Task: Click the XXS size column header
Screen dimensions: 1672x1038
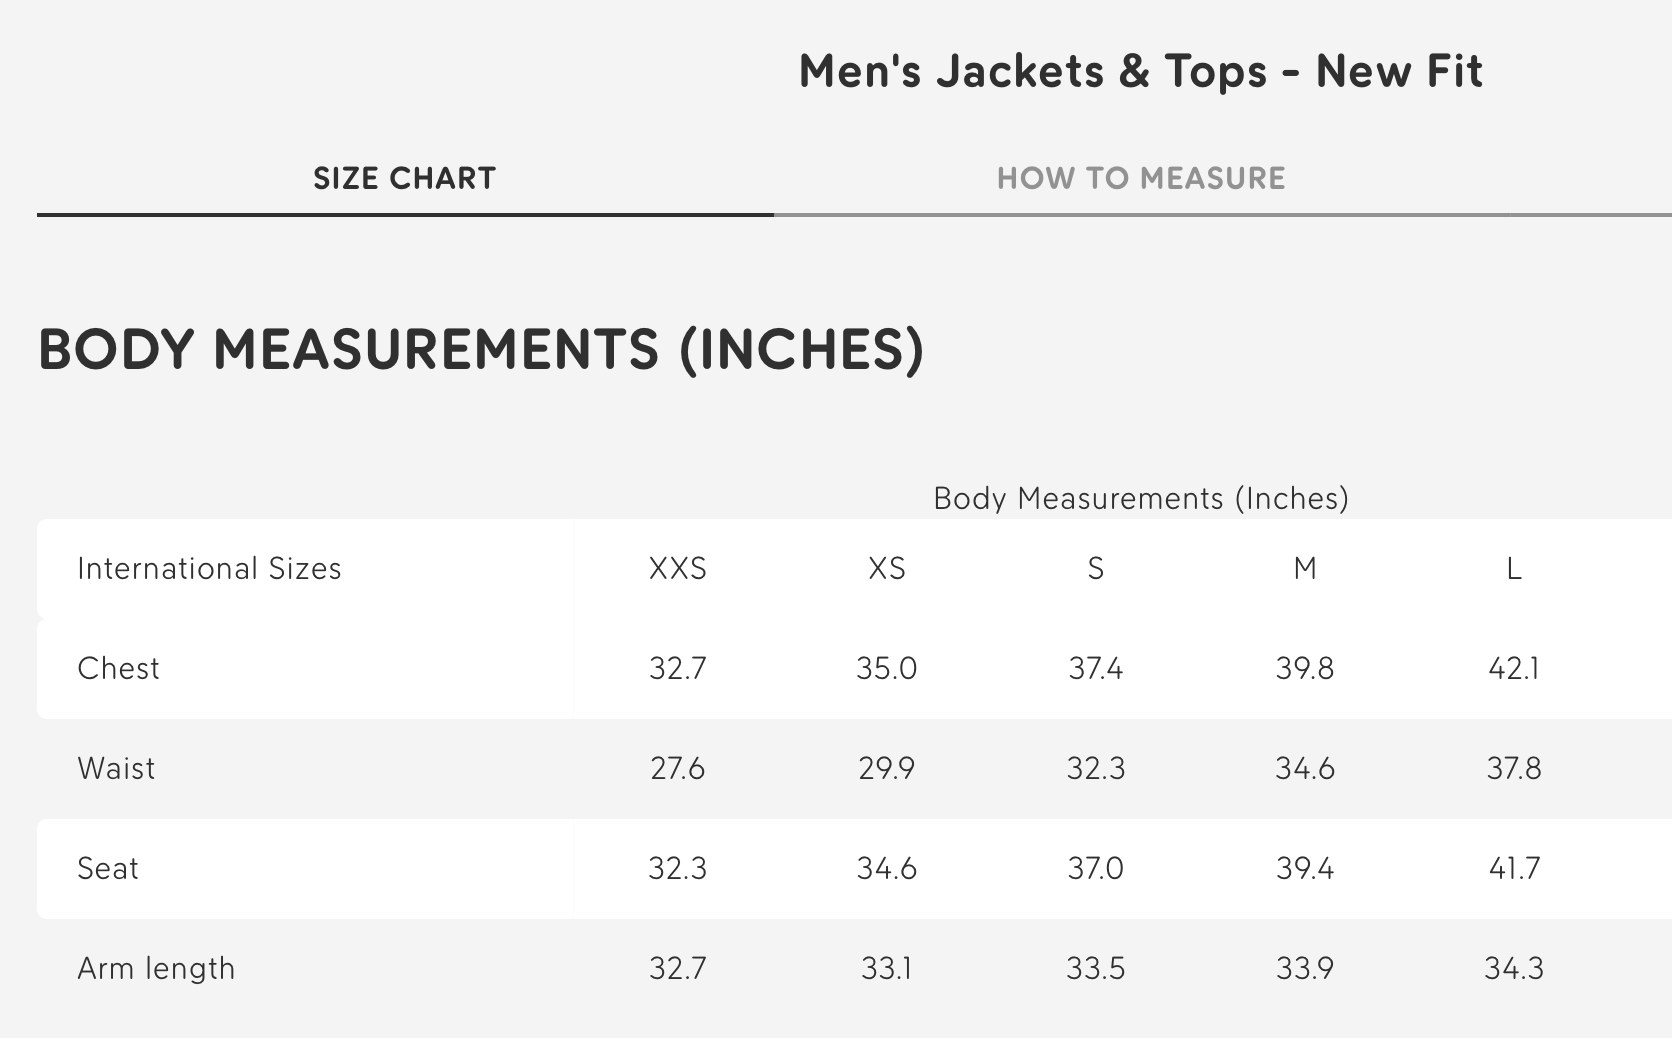Action: (x=678, y=568)
